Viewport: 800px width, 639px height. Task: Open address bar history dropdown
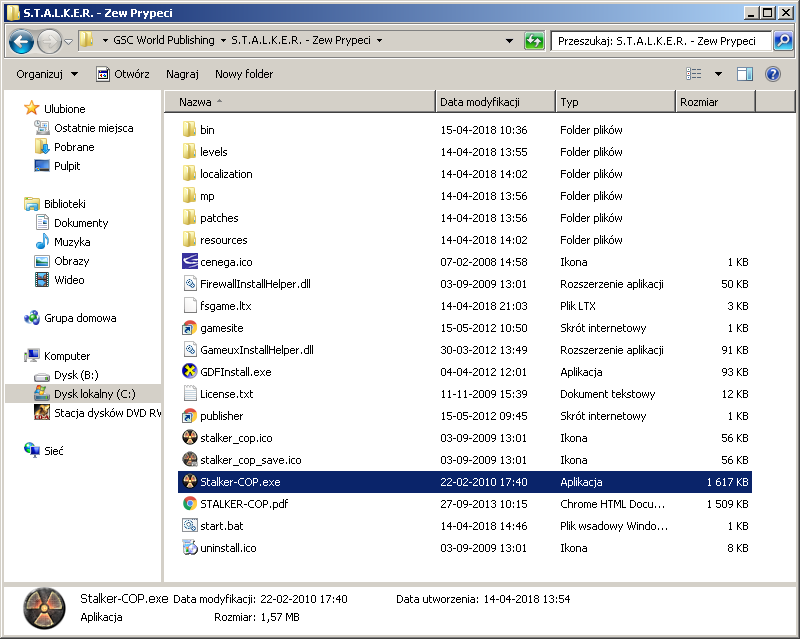(509, 41)
